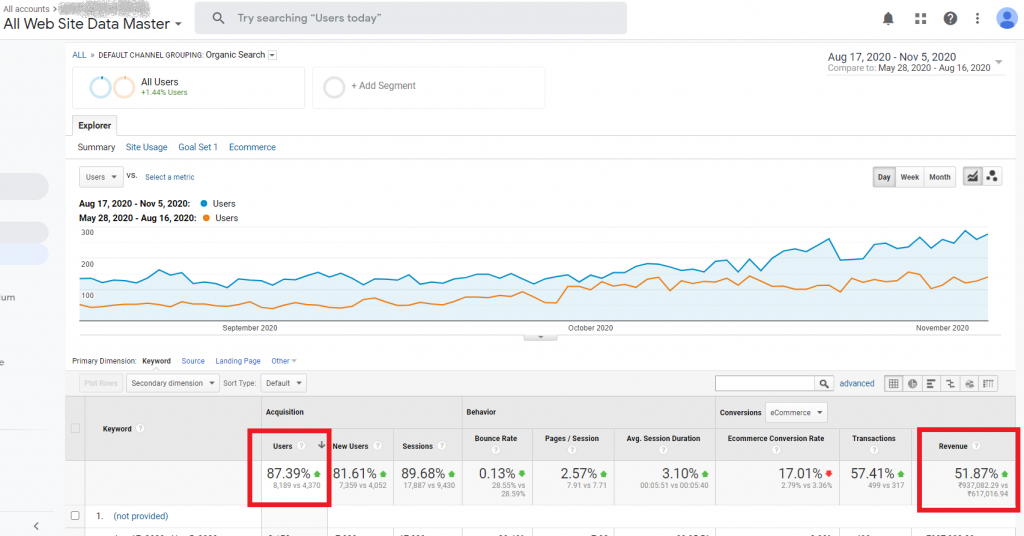Set primary dimension to Source
1024x536 pixels.
pos(193,361)
